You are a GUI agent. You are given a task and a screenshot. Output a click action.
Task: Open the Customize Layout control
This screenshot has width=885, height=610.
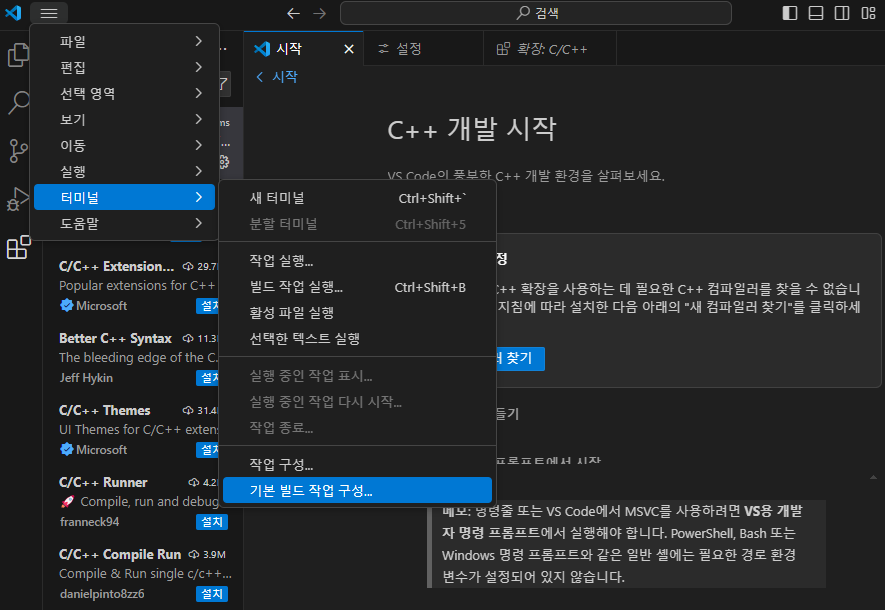[866, 13]
